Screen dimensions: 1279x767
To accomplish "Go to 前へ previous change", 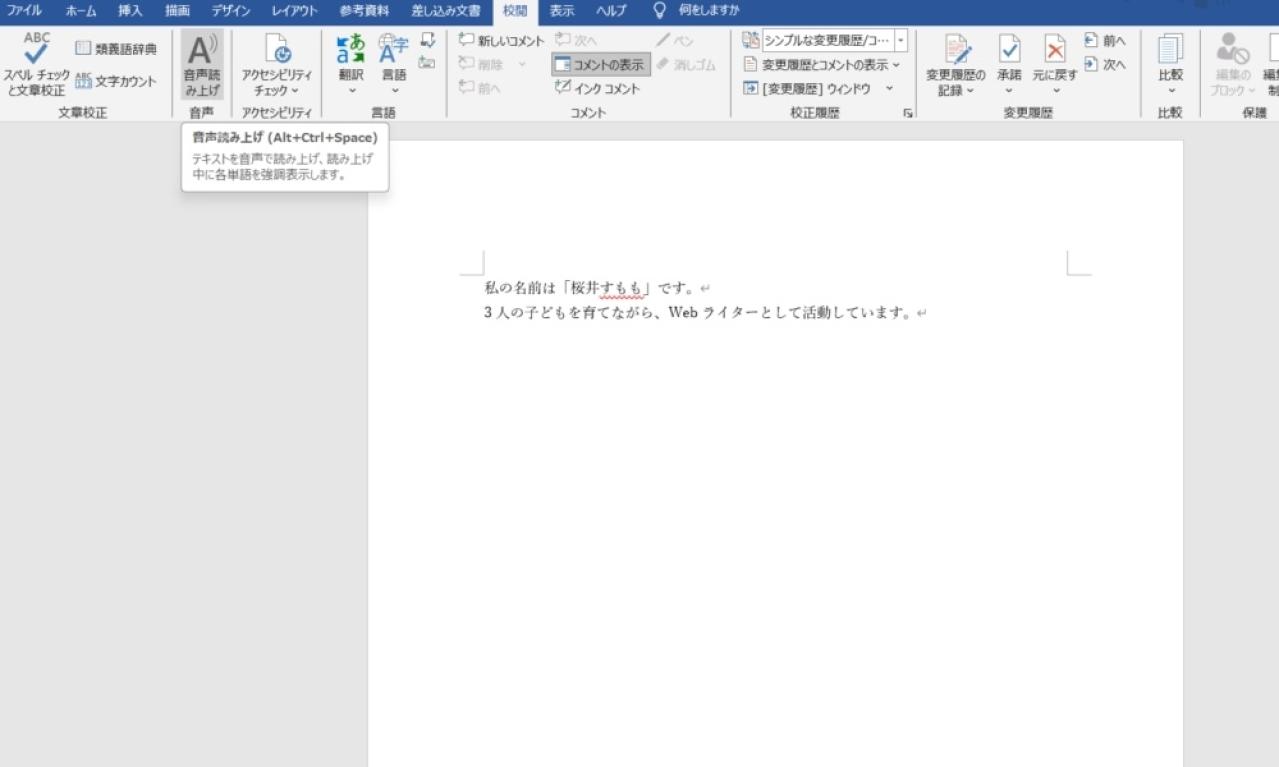I will 1104,41.
